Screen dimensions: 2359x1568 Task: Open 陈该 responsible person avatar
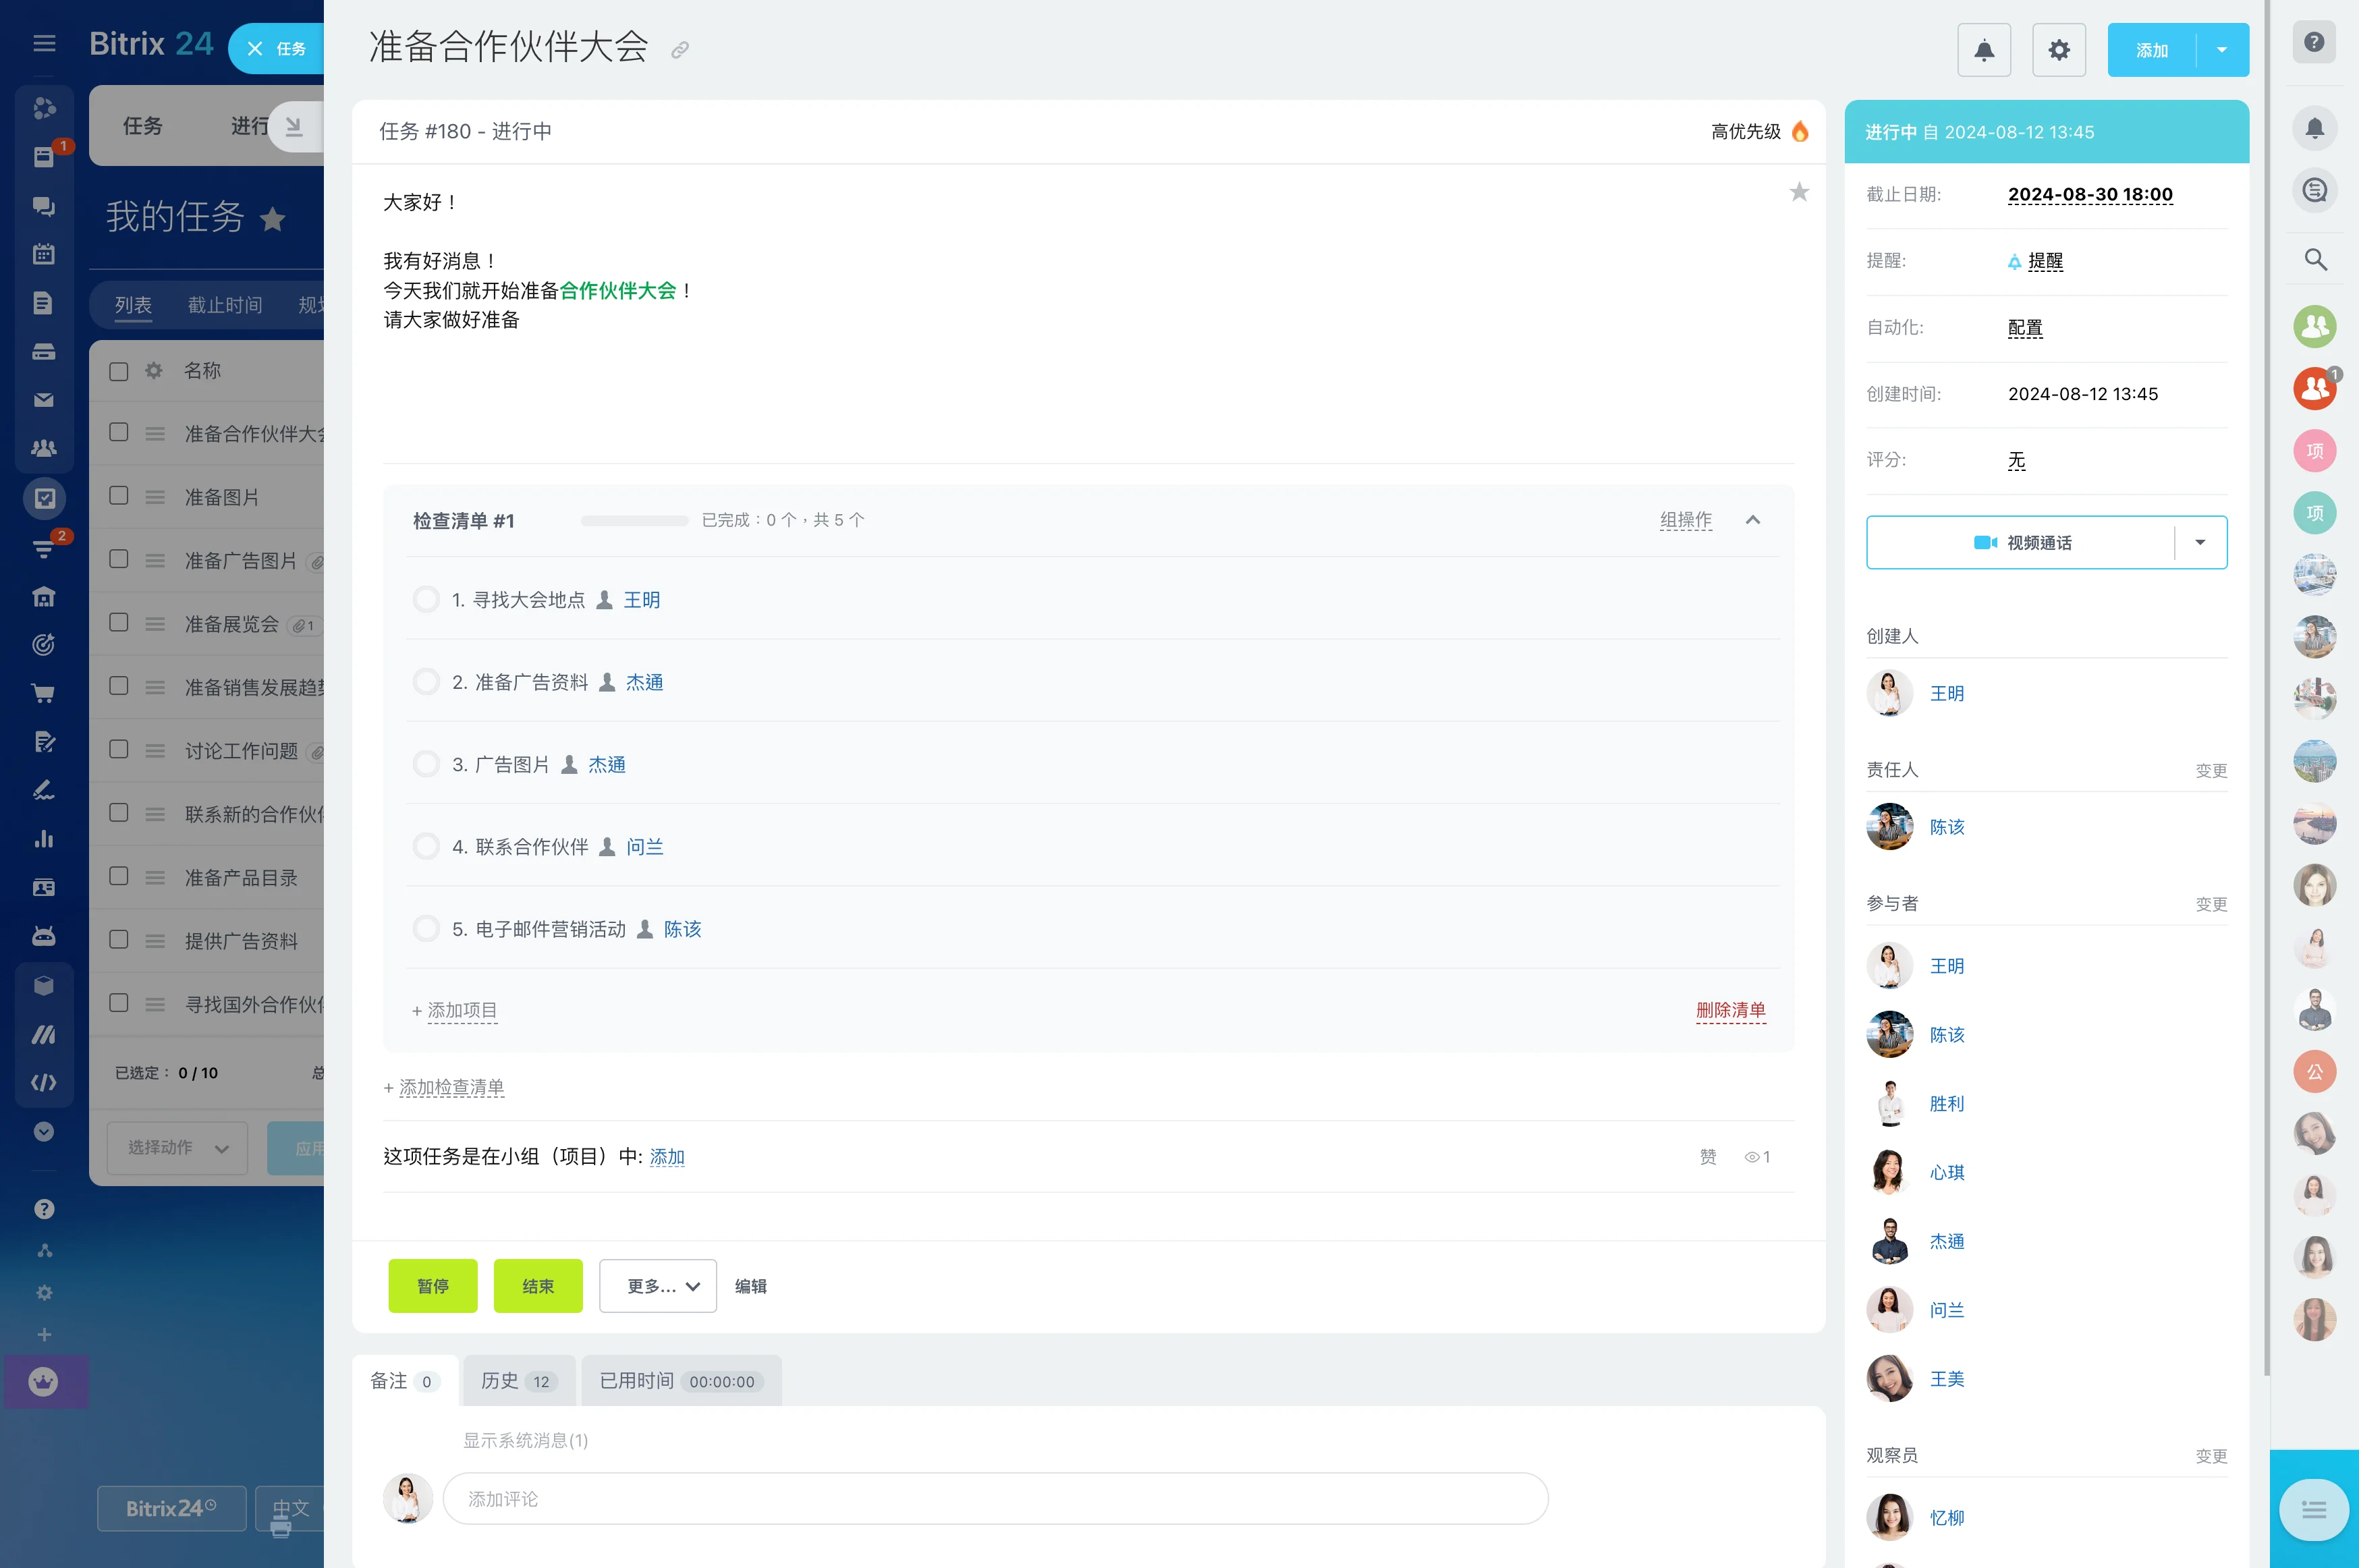click(1889, 827)
